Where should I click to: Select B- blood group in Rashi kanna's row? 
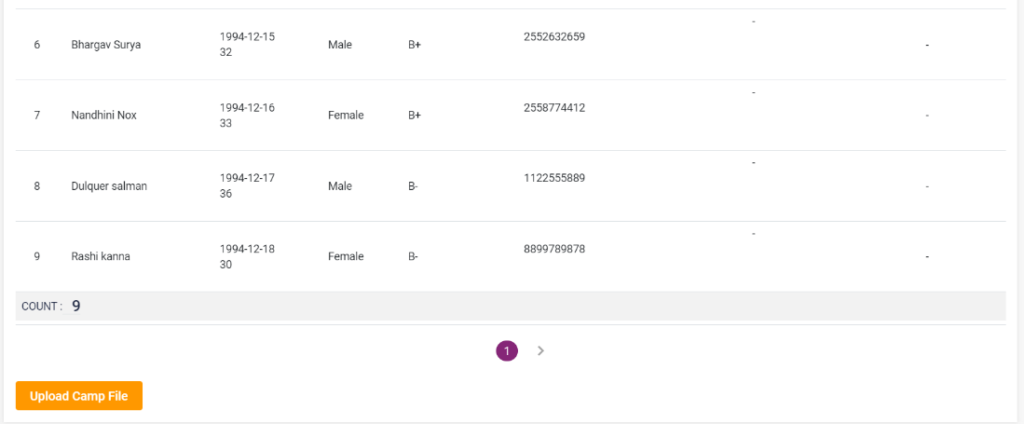(413, 256)
